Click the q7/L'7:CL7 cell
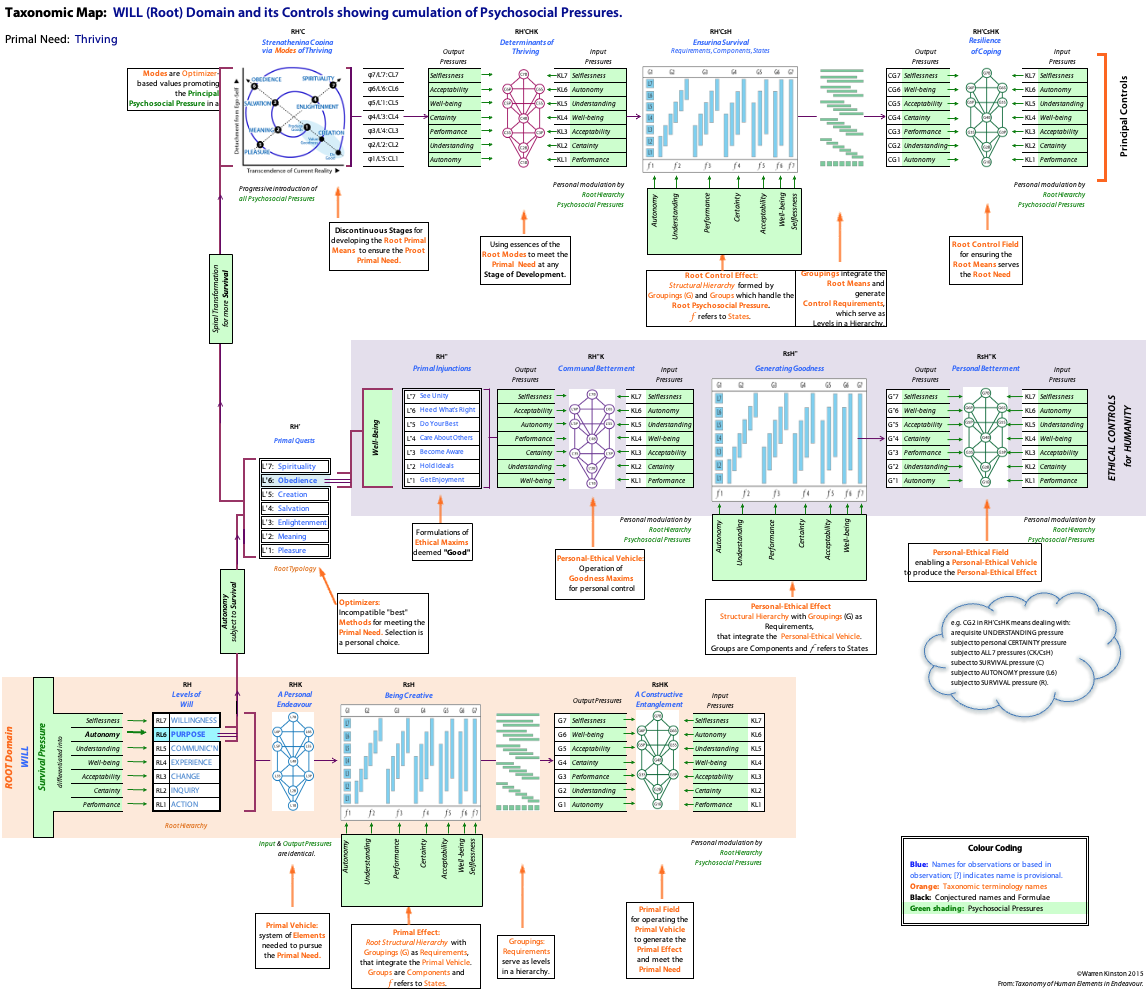The height and width of the screenshot is (992, 1148). 383,75
